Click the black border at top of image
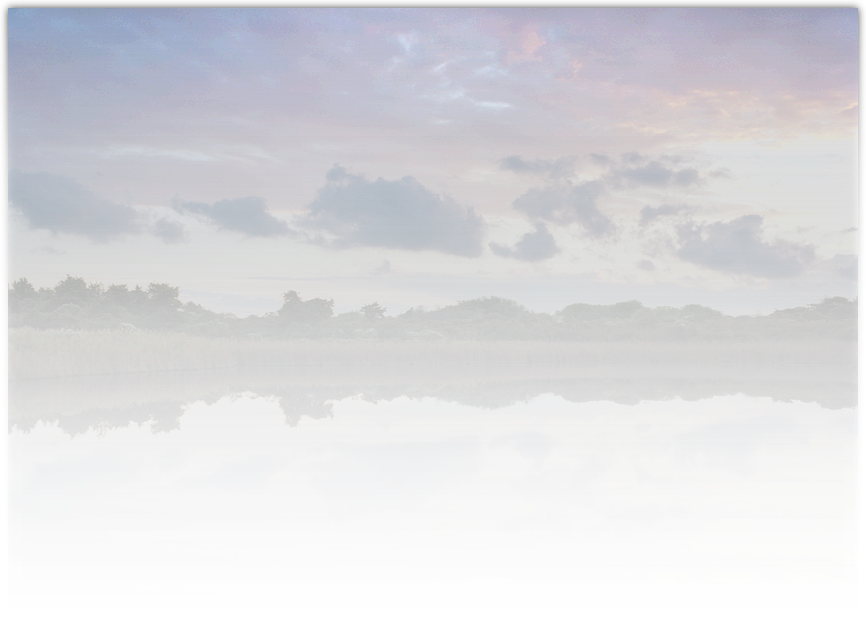The height and width of the screenshot is (620, 866). point(432,4)
